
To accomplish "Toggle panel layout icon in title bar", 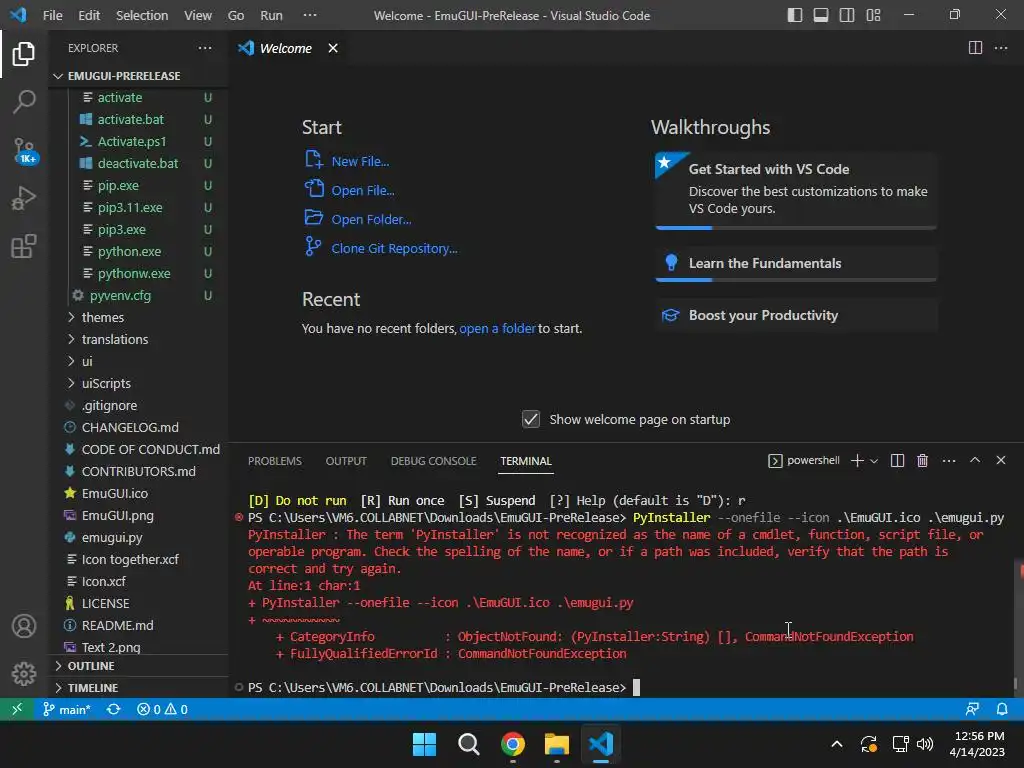I will point(821,15).
